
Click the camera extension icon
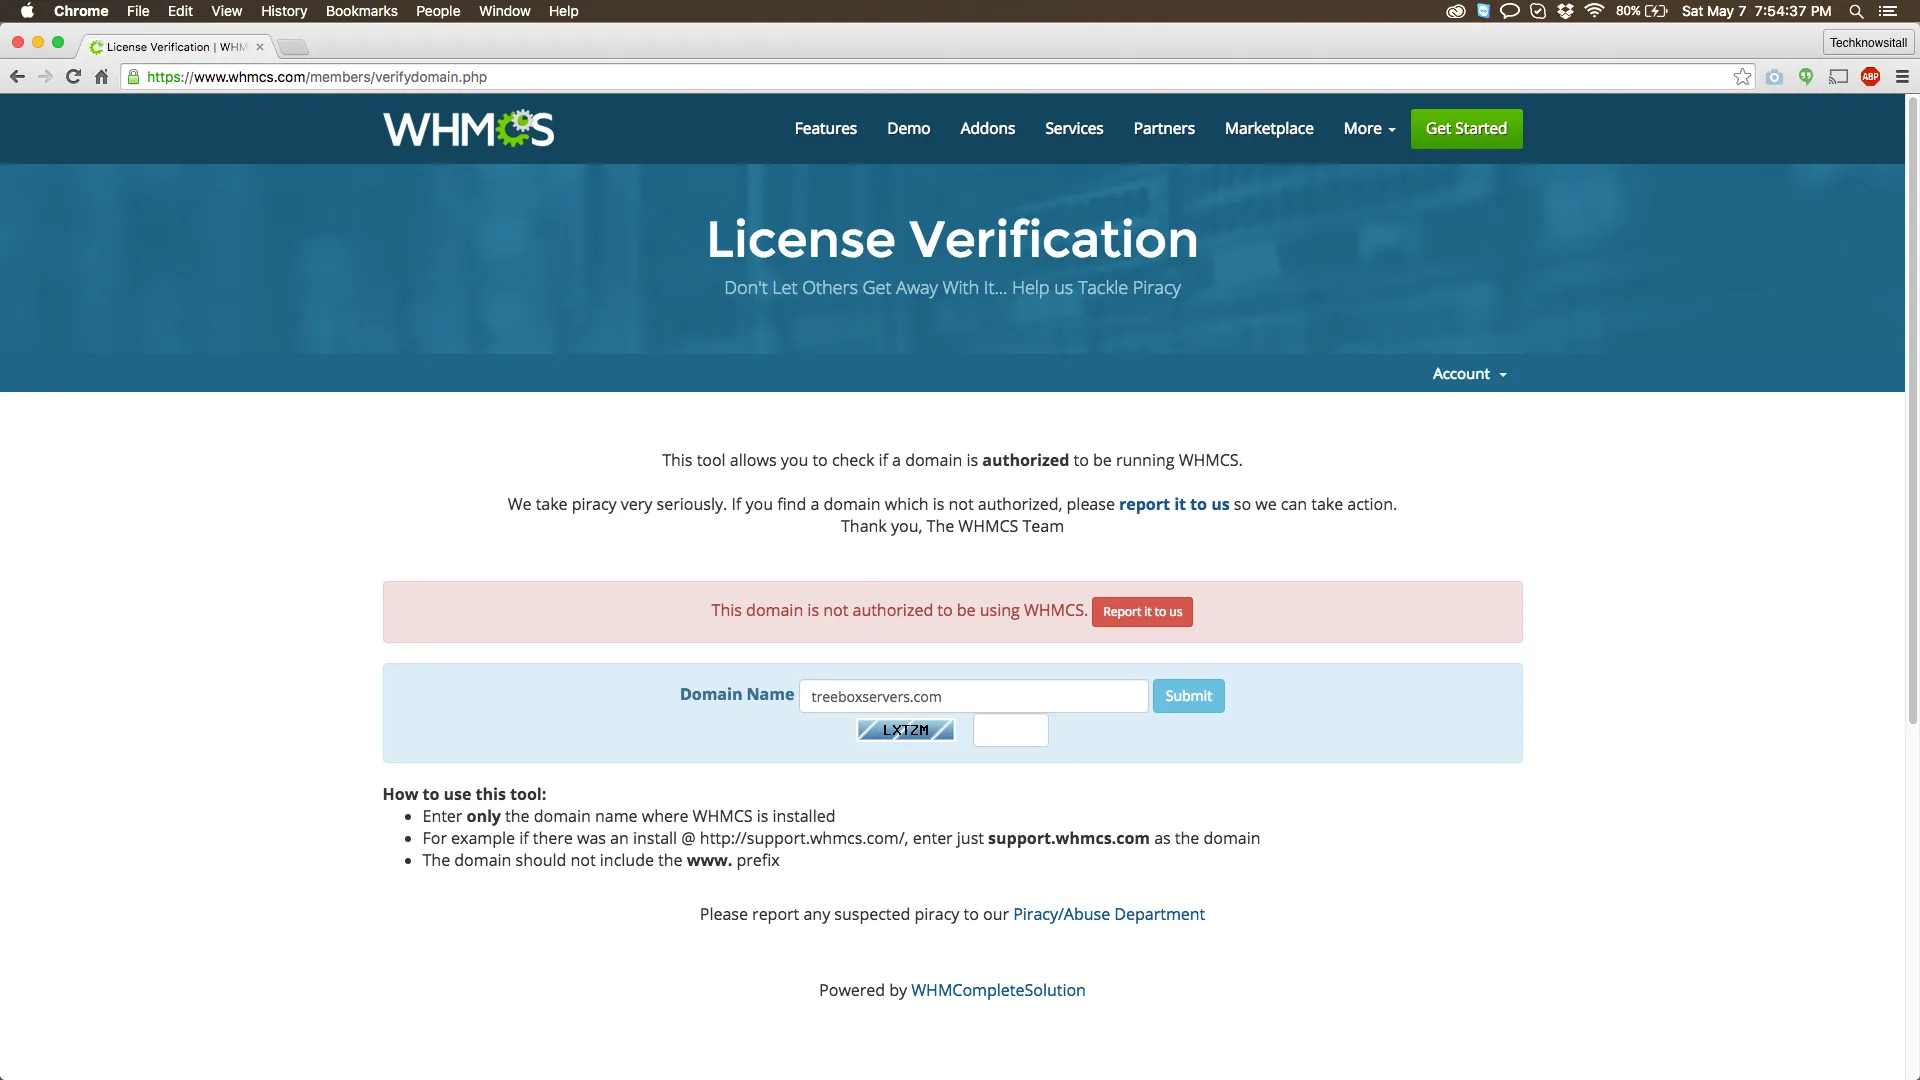pos(1774,77)
